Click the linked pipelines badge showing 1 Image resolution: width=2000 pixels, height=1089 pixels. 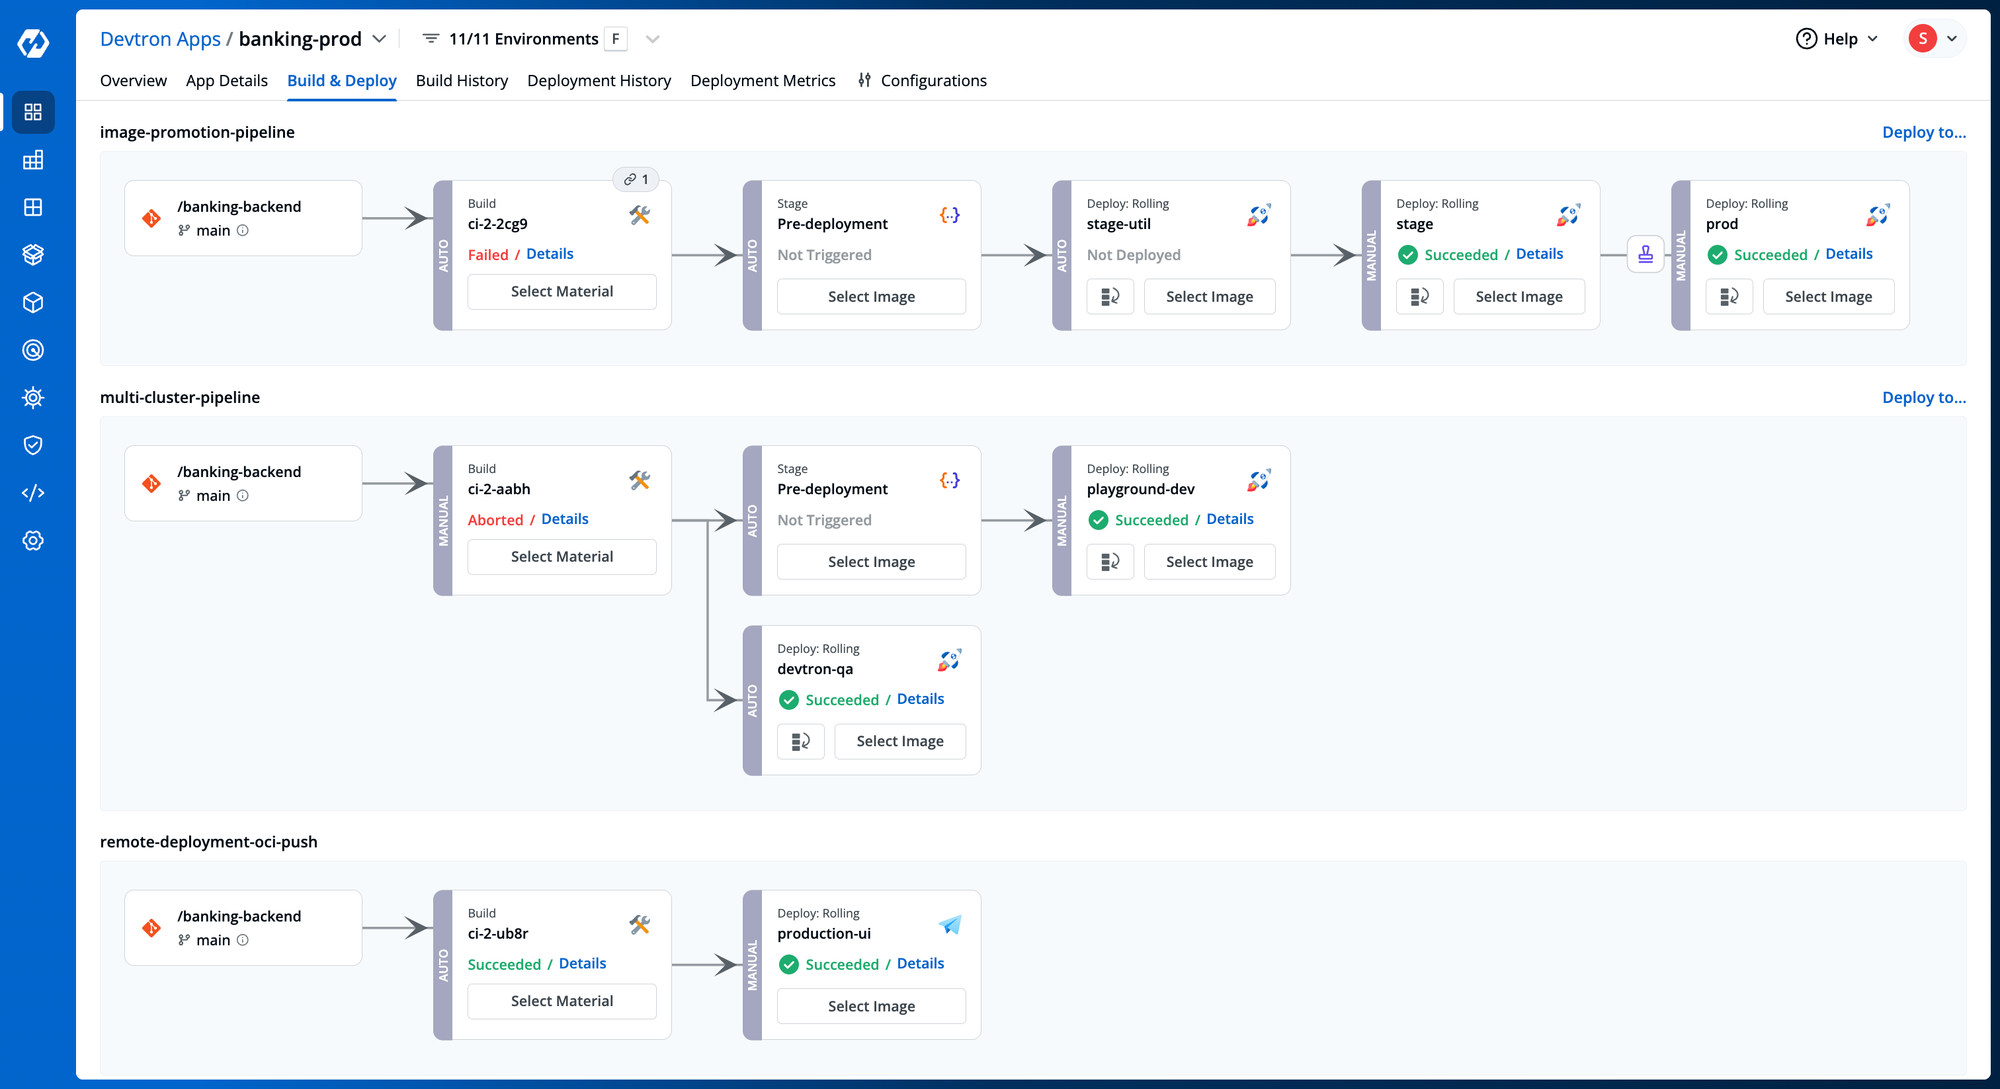(636, 179)
